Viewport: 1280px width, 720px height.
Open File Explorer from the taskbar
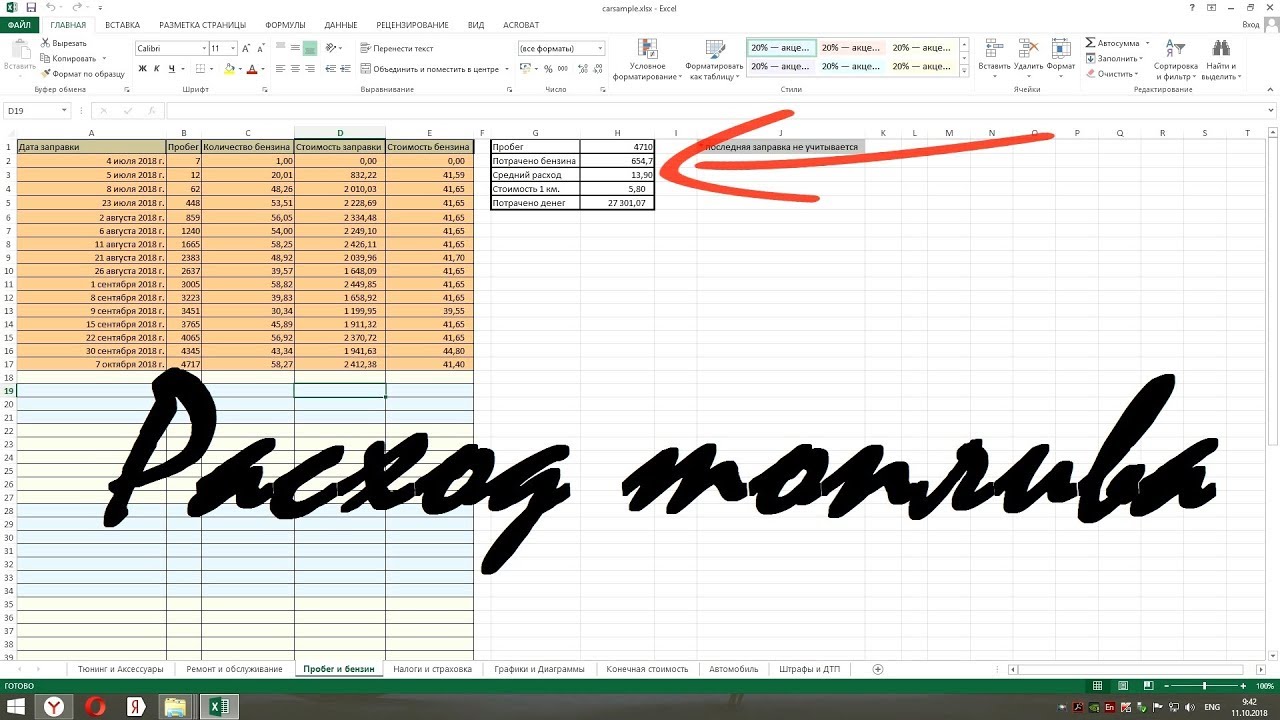coord(175,707)
